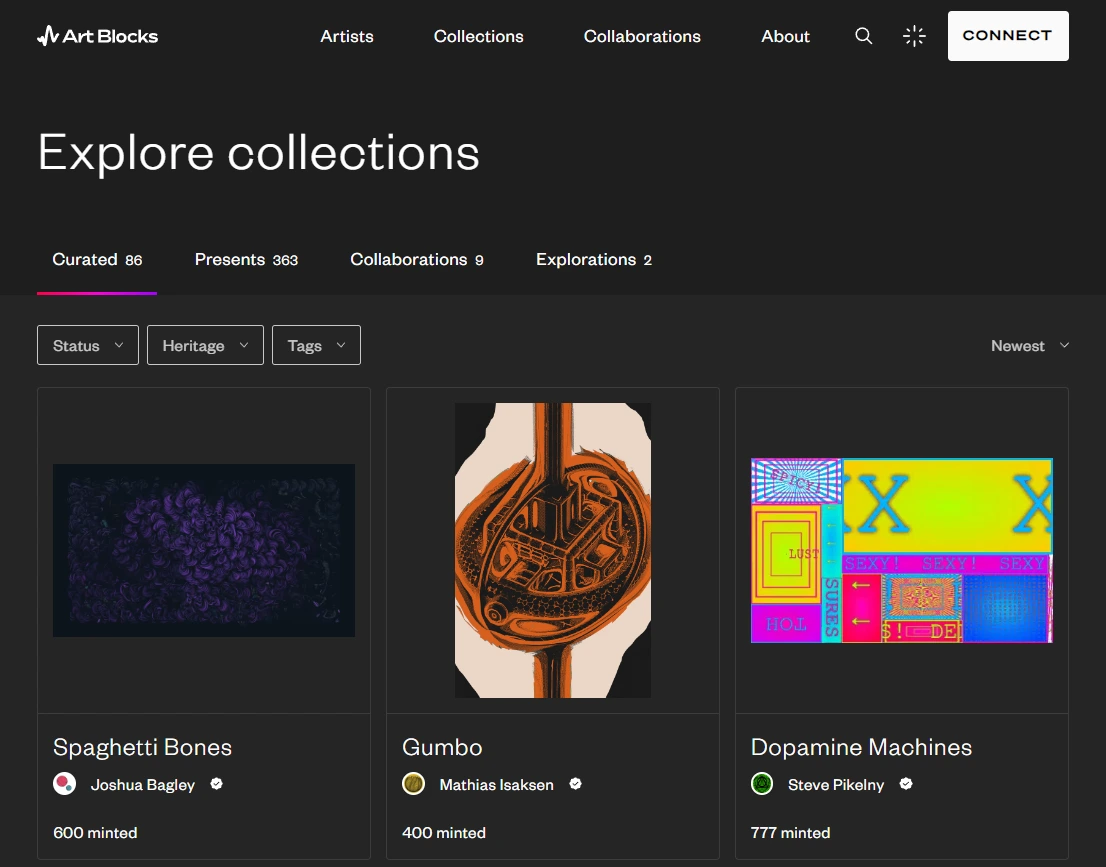
Task: Click the 'Explore collections' heading
Action: click(x=259, y=152)
